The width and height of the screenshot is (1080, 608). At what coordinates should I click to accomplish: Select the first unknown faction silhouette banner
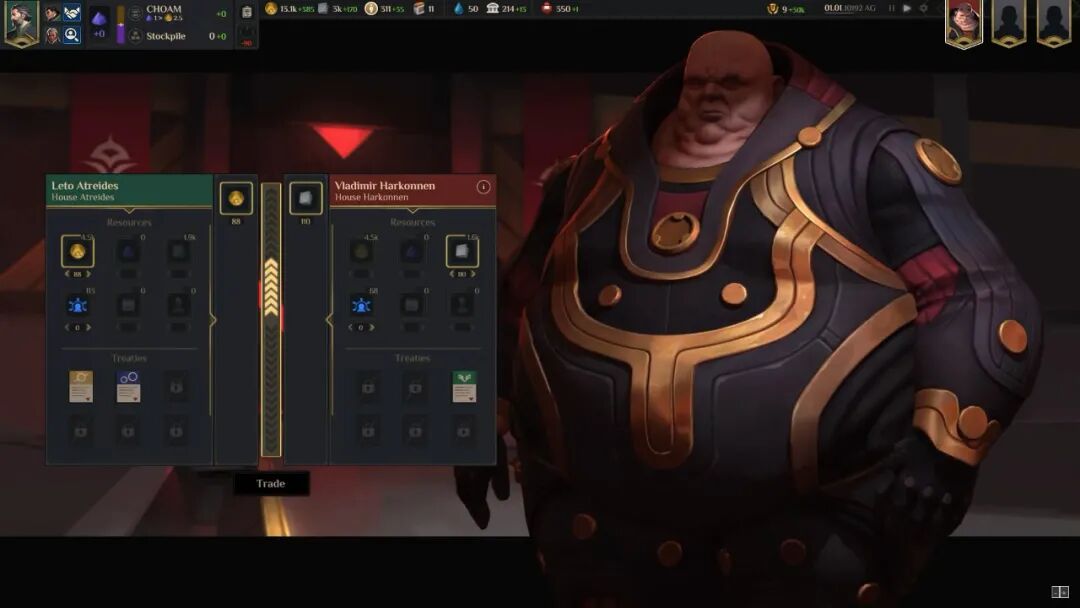pyautogui.click(x=1009, y=23)
